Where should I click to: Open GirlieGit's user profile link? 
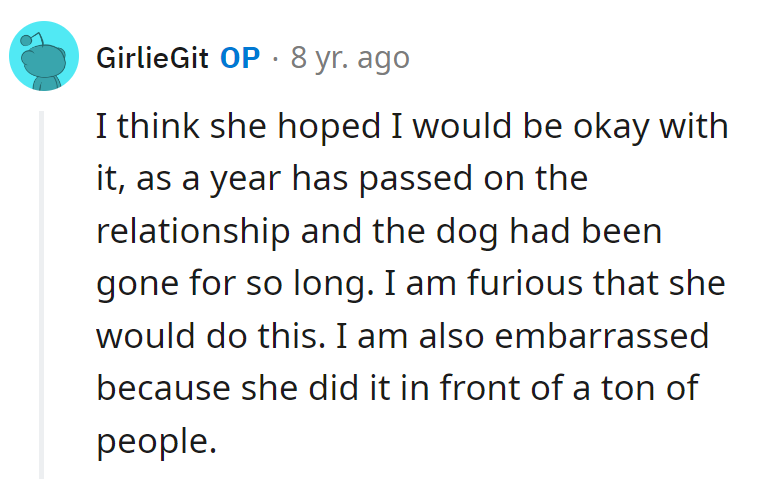[x=153, y=58]
